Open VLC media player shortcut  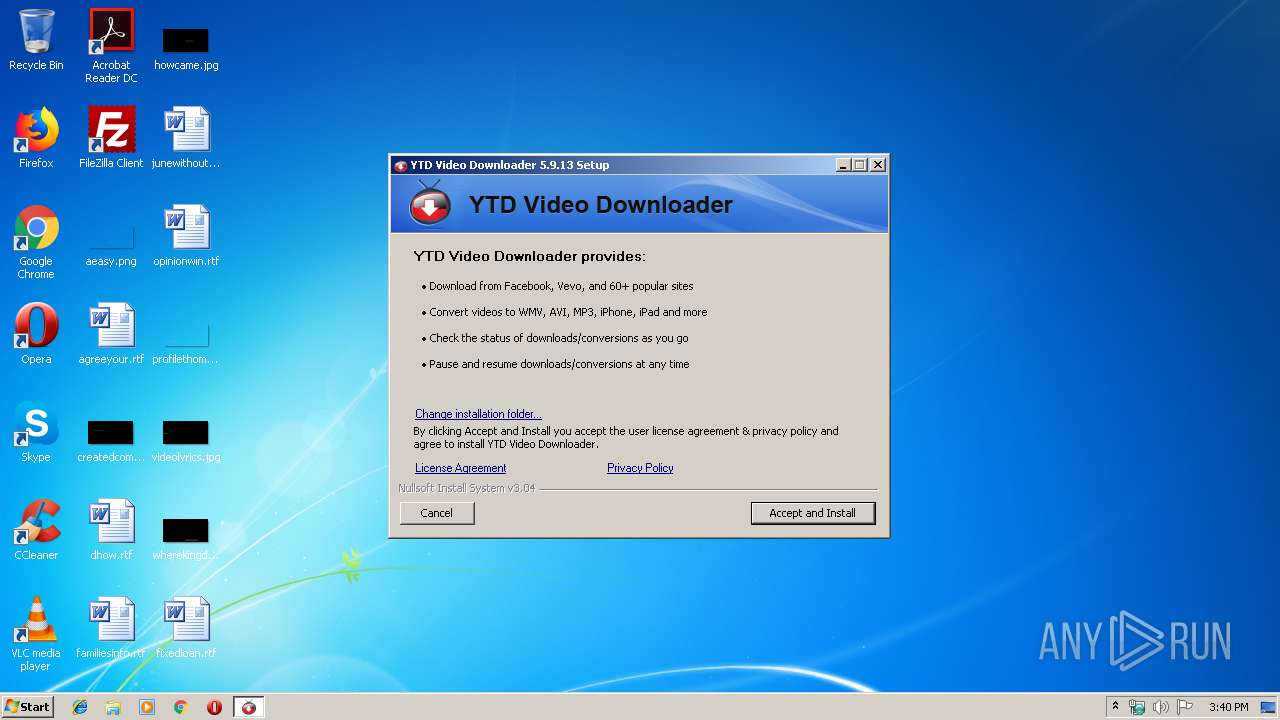coord(36,634)
